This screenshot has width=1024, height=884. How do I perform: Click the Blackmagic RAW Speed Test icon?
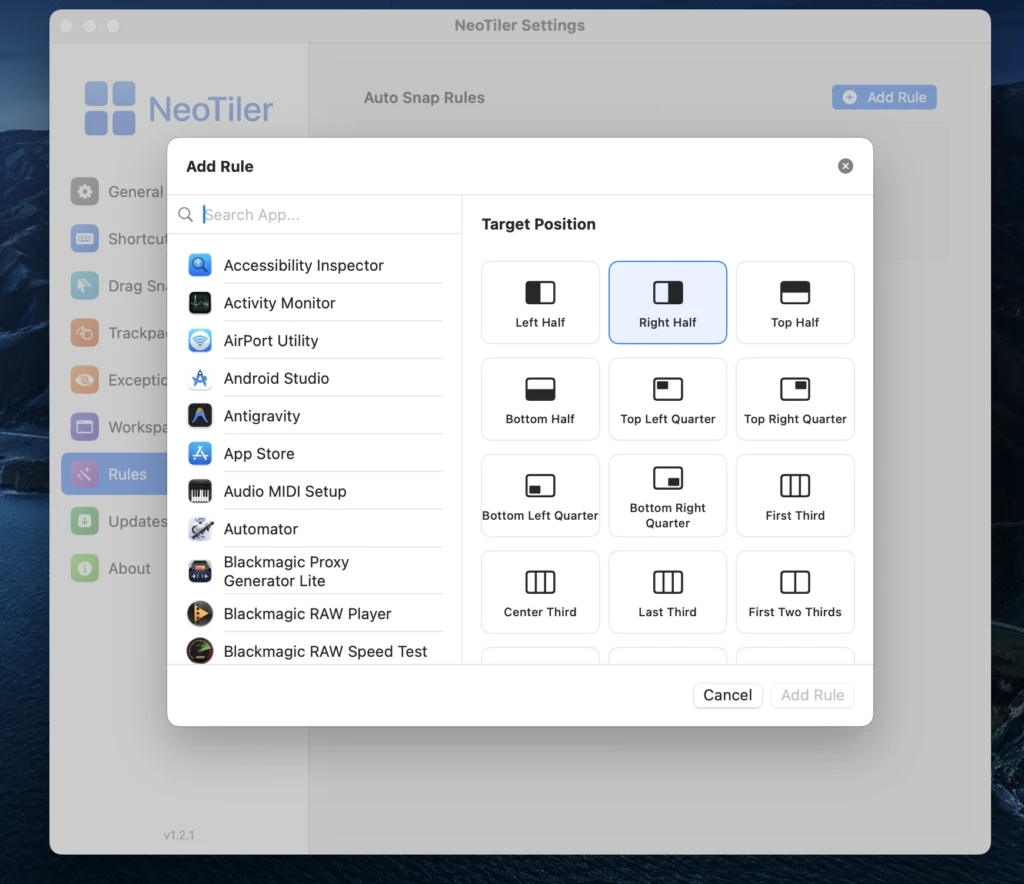click(x=200, y=651)
